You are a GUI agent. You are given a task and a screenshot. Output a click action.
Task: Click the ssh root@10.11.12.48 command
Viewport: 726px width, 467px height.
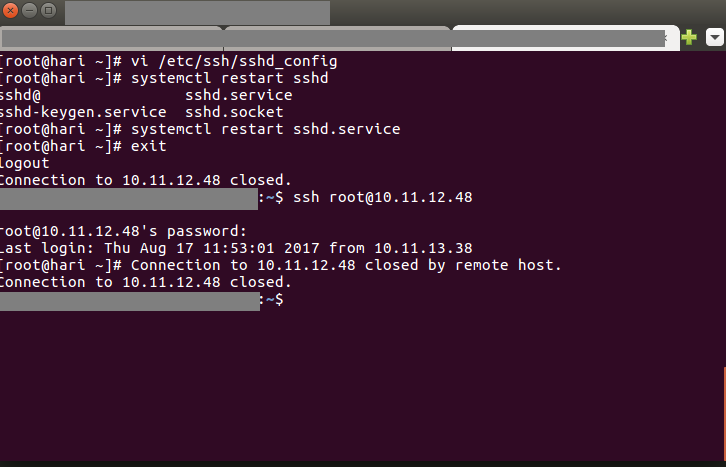[x=382, y=197]
